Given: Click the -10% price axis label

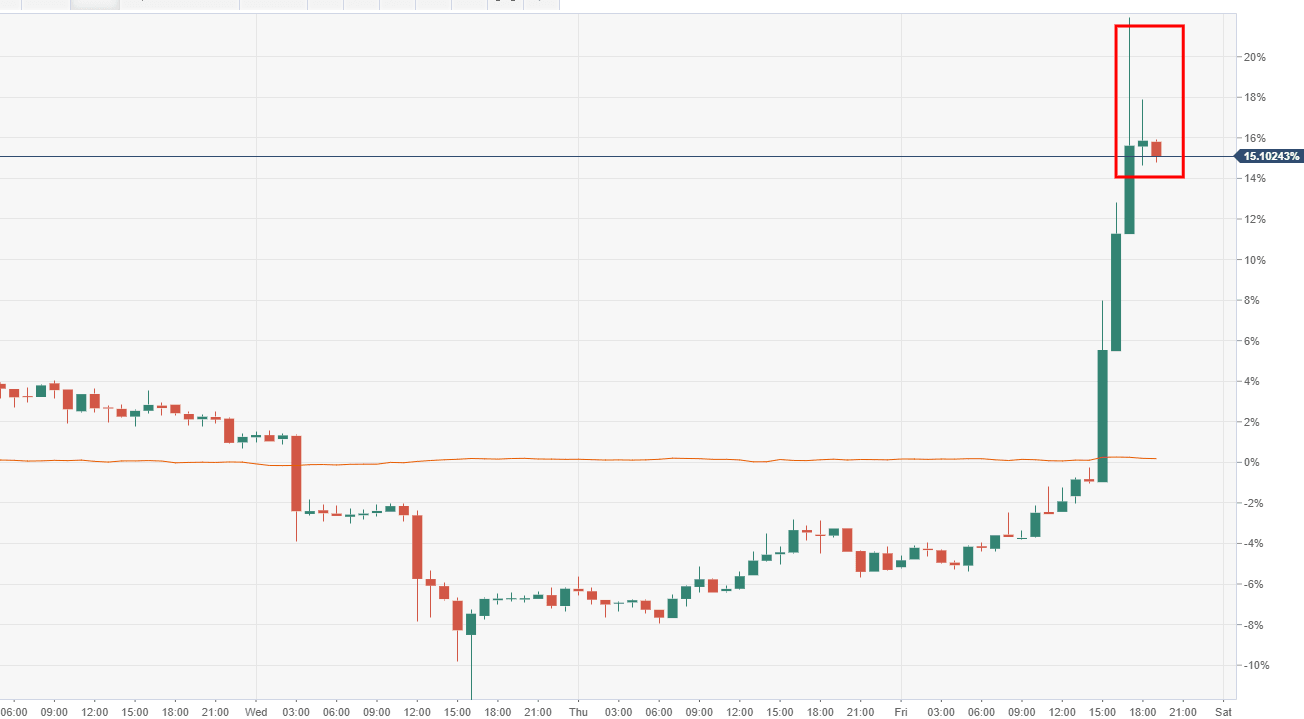Looking at the screenshot, I should click(1254, 666).
